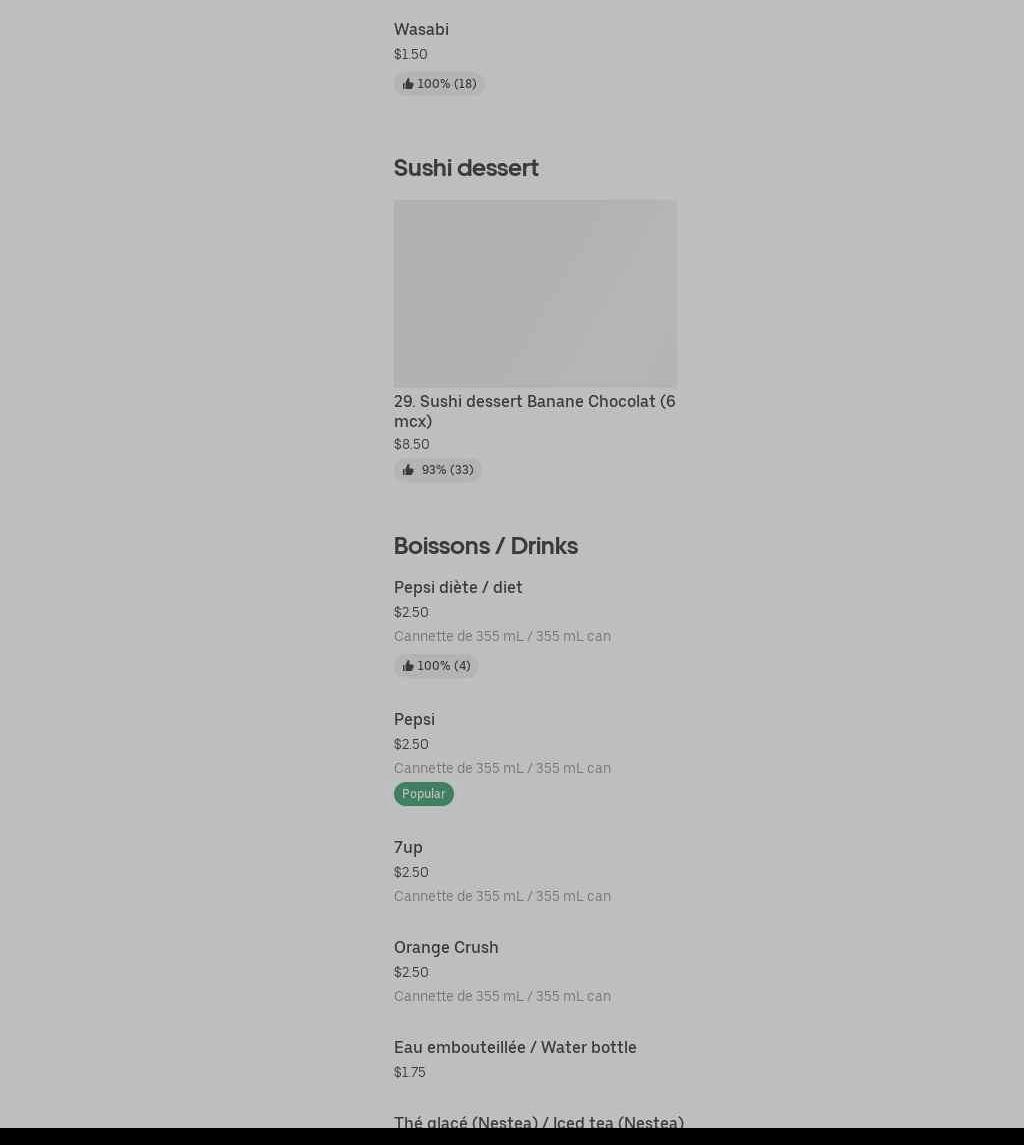Screen dimensions: 1024x1145
Task: Click the thumbs-up icon on Wasabi's rating
Action: coord(408,84)
